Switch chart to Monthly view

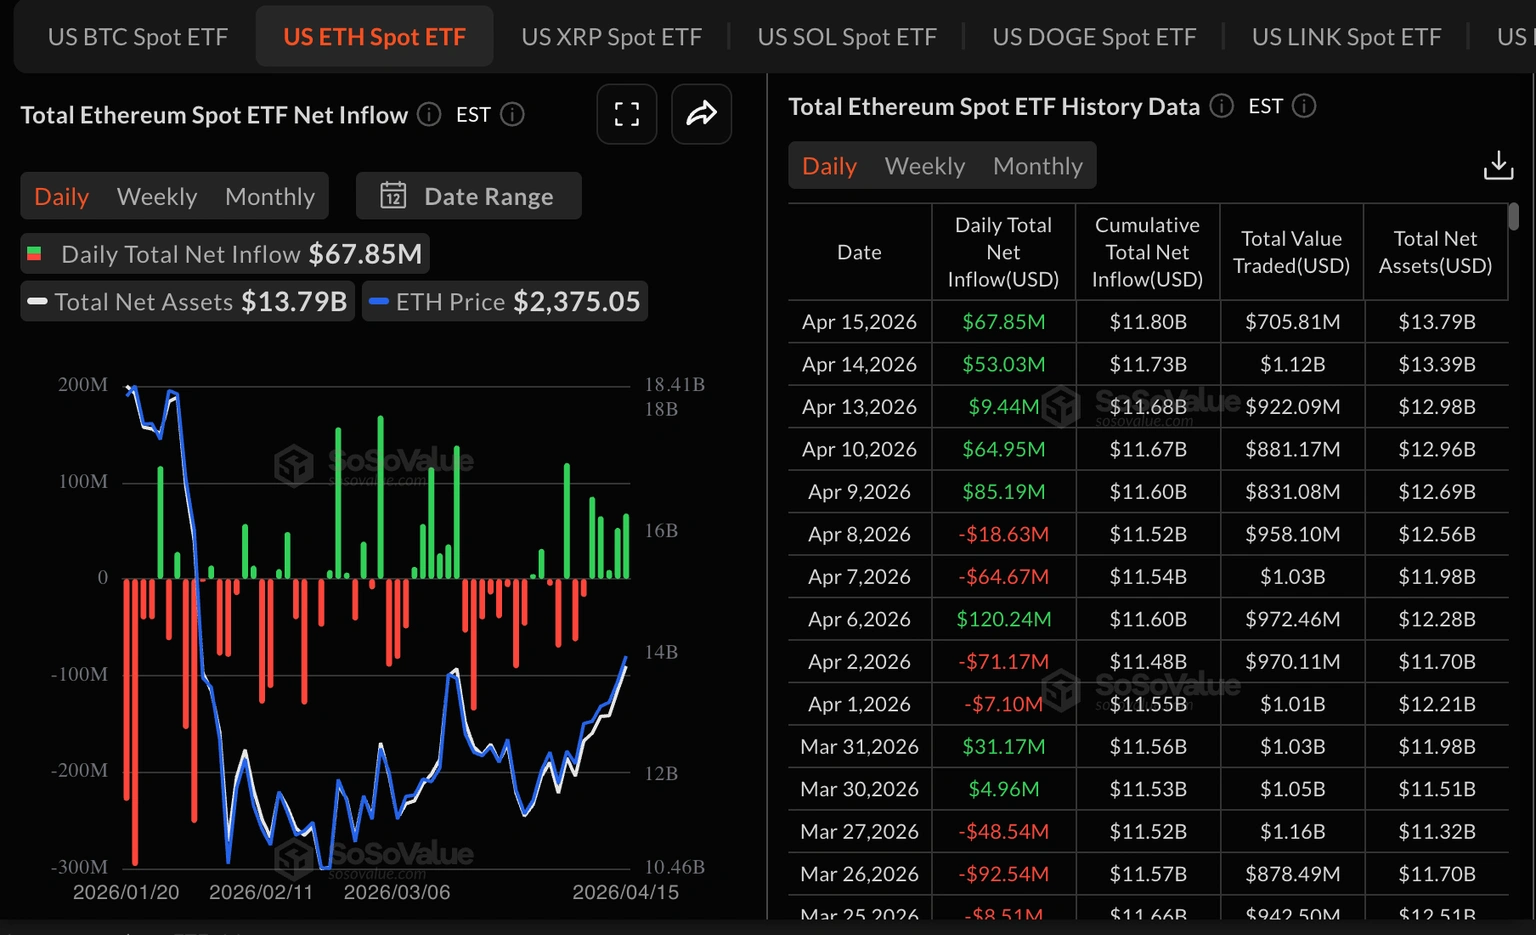click(x=270, y=196)
